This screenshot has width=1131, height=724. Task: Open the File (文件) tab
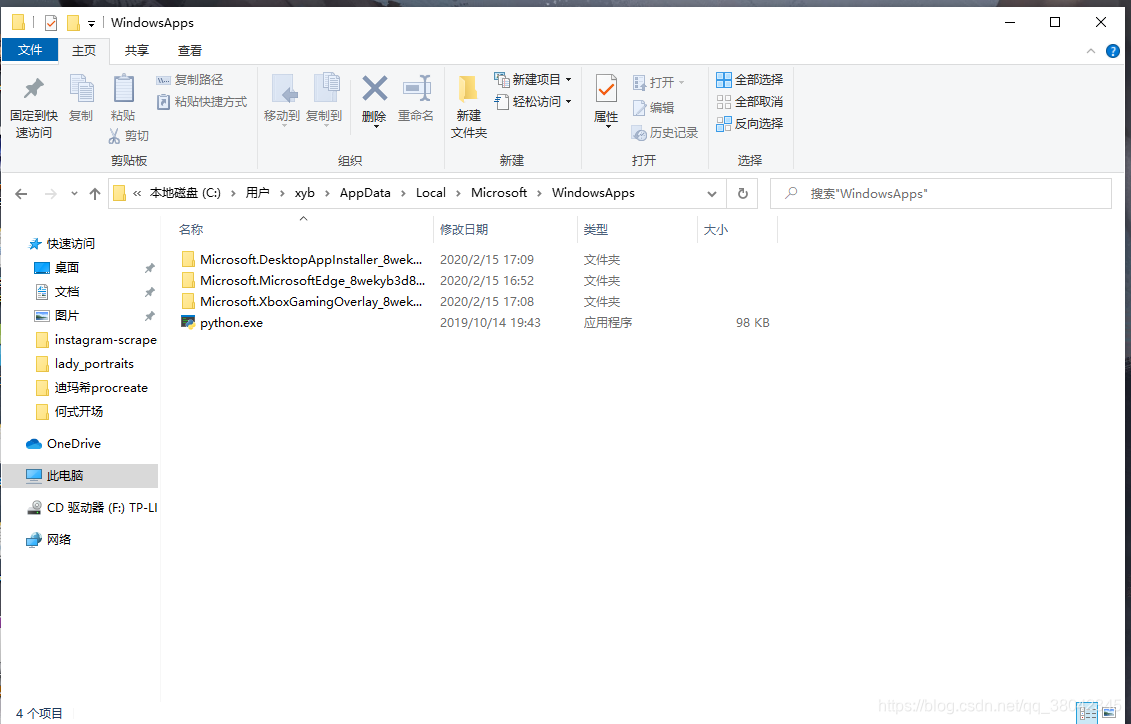[30, 50]
